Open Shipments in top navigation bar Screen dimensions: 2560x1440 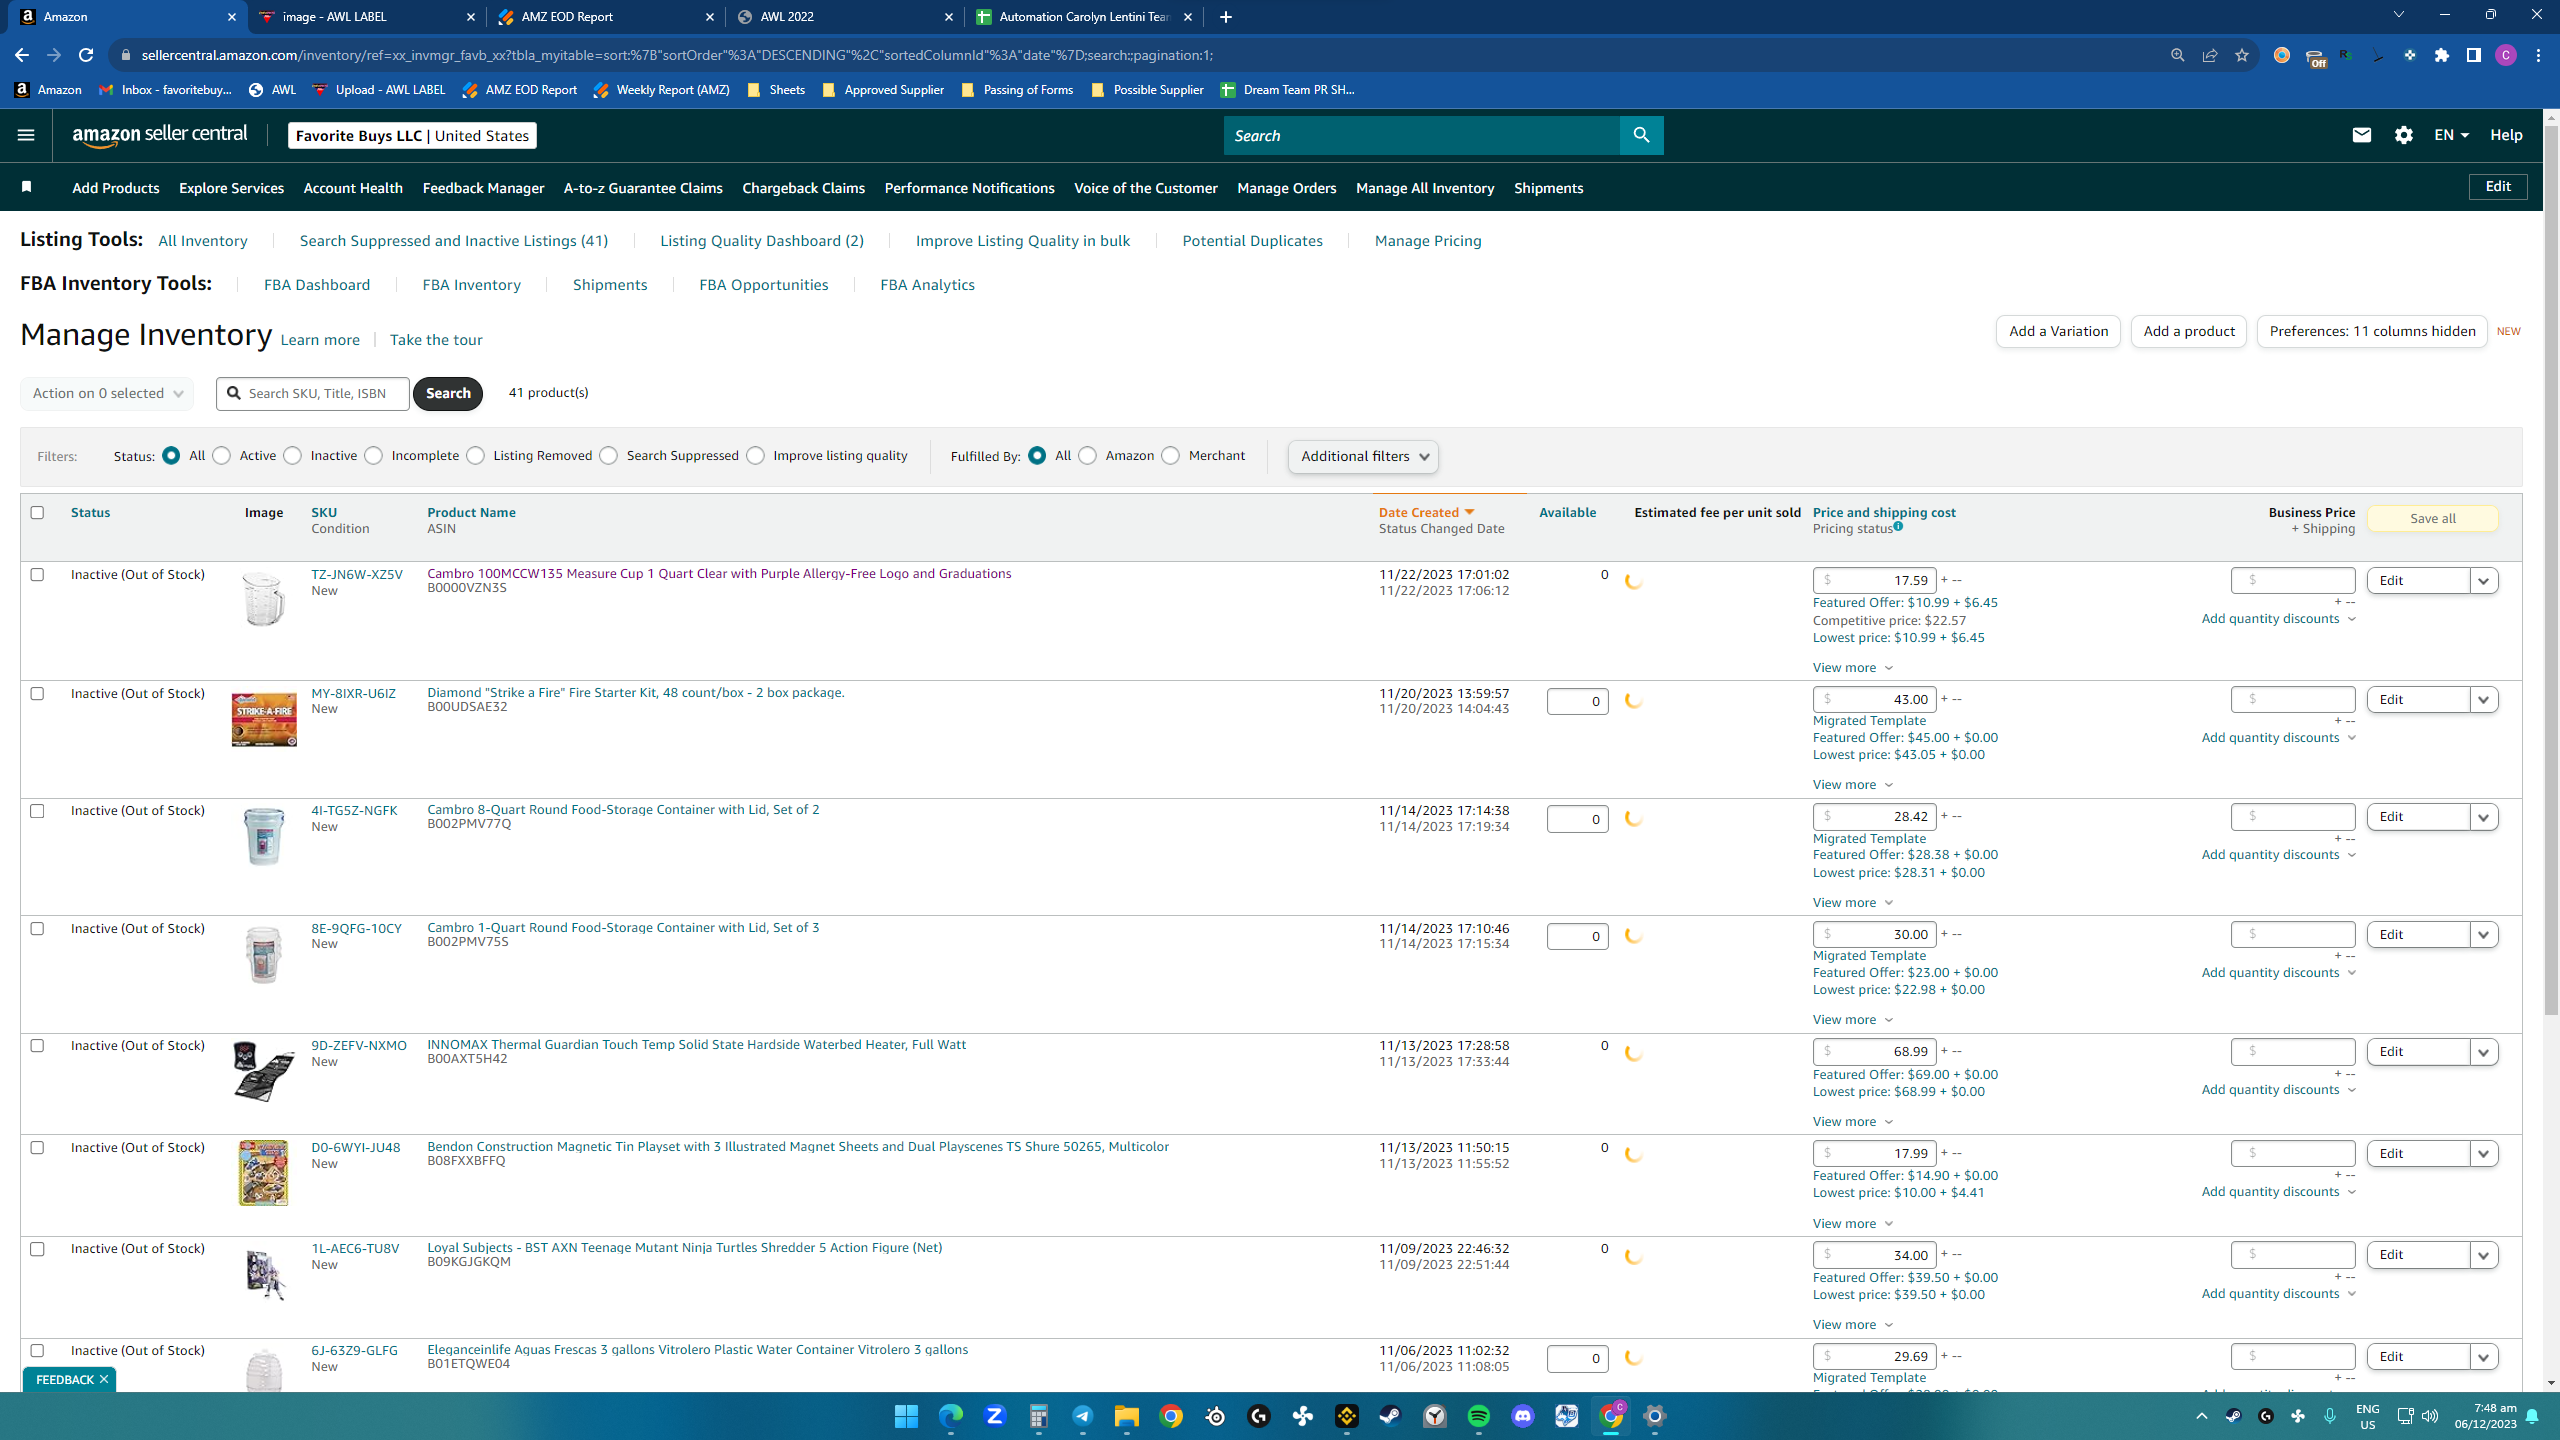point(1548,188)
